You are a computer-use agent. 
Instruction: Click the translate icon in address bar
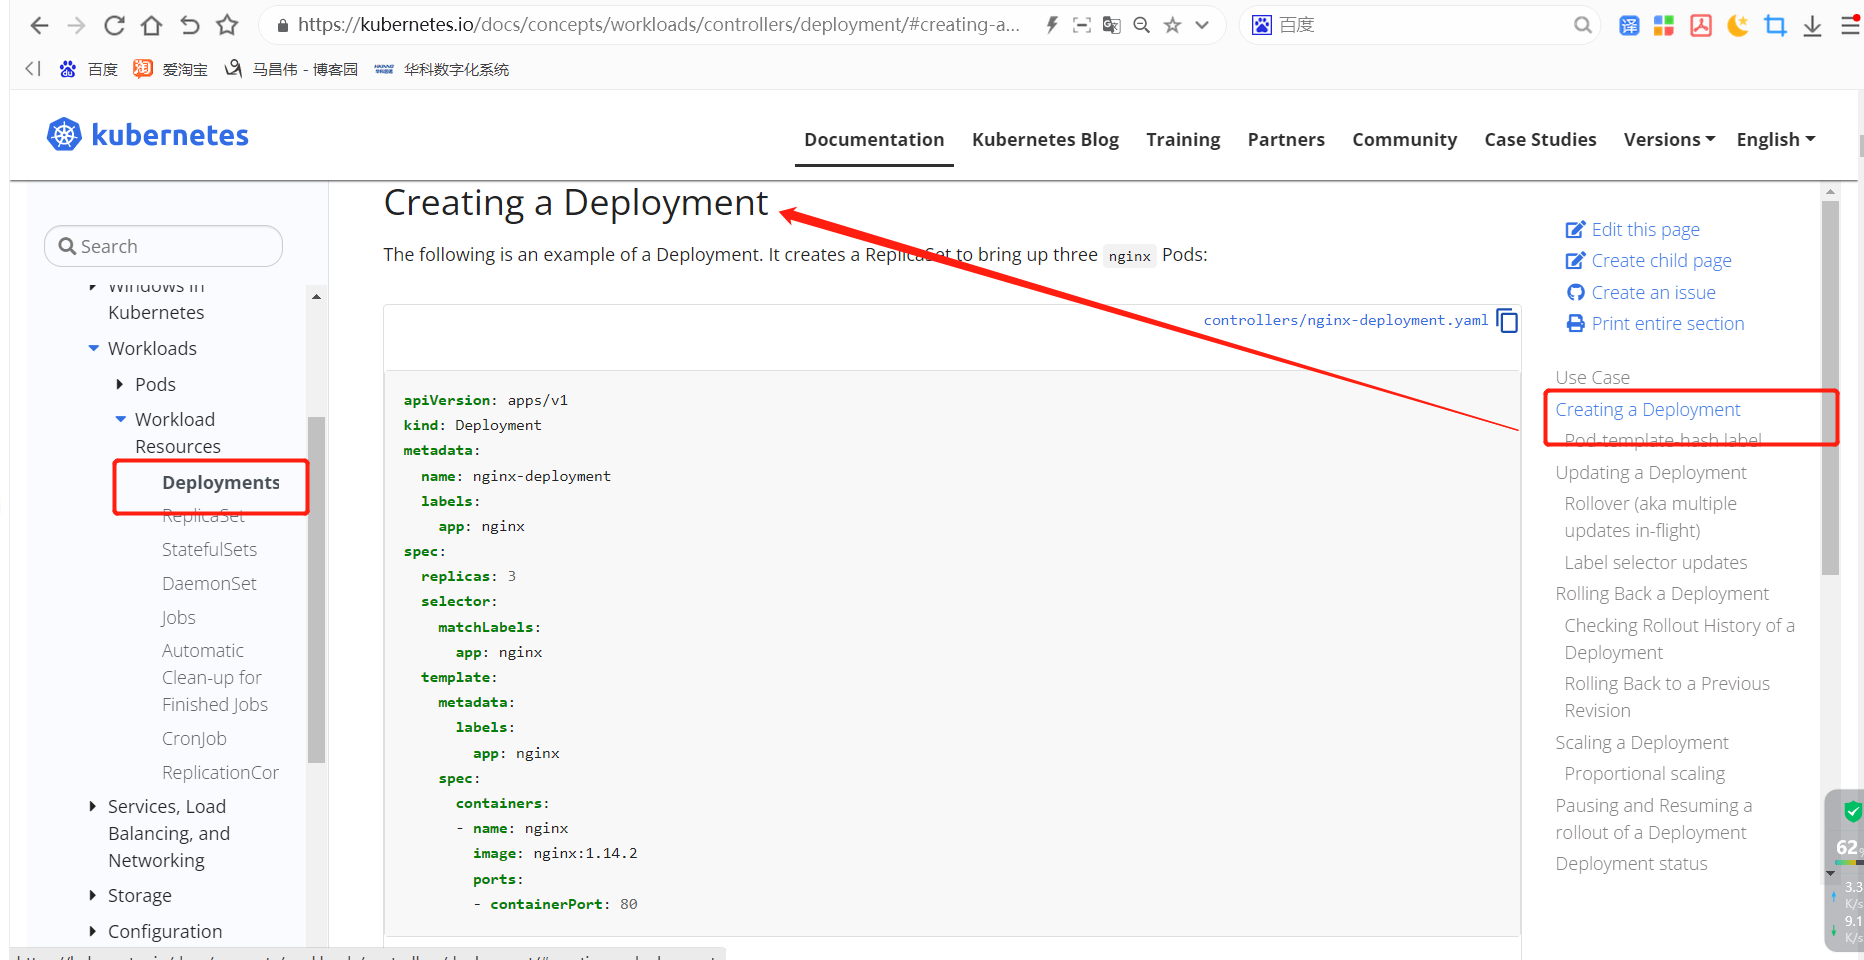tap(1111, 25)
